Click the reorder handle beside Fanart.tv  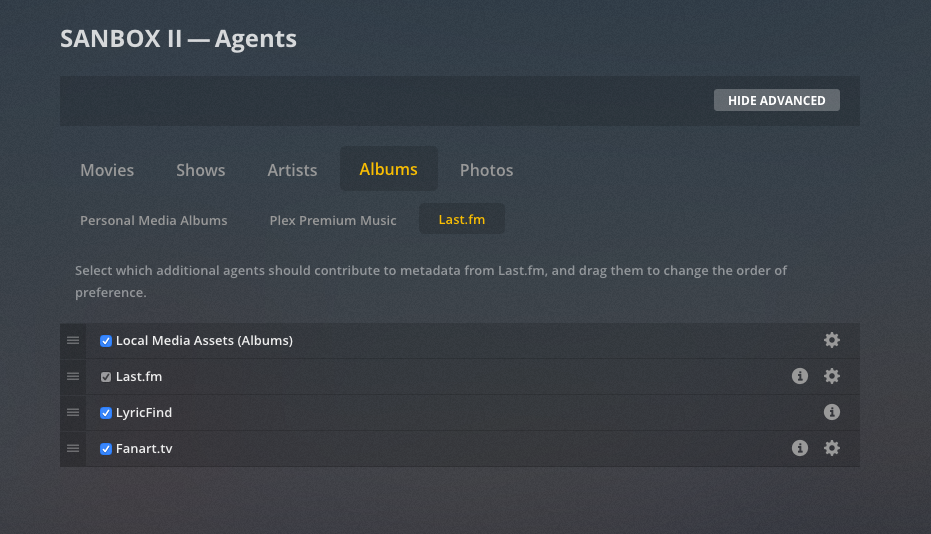(x=73, y=448)
